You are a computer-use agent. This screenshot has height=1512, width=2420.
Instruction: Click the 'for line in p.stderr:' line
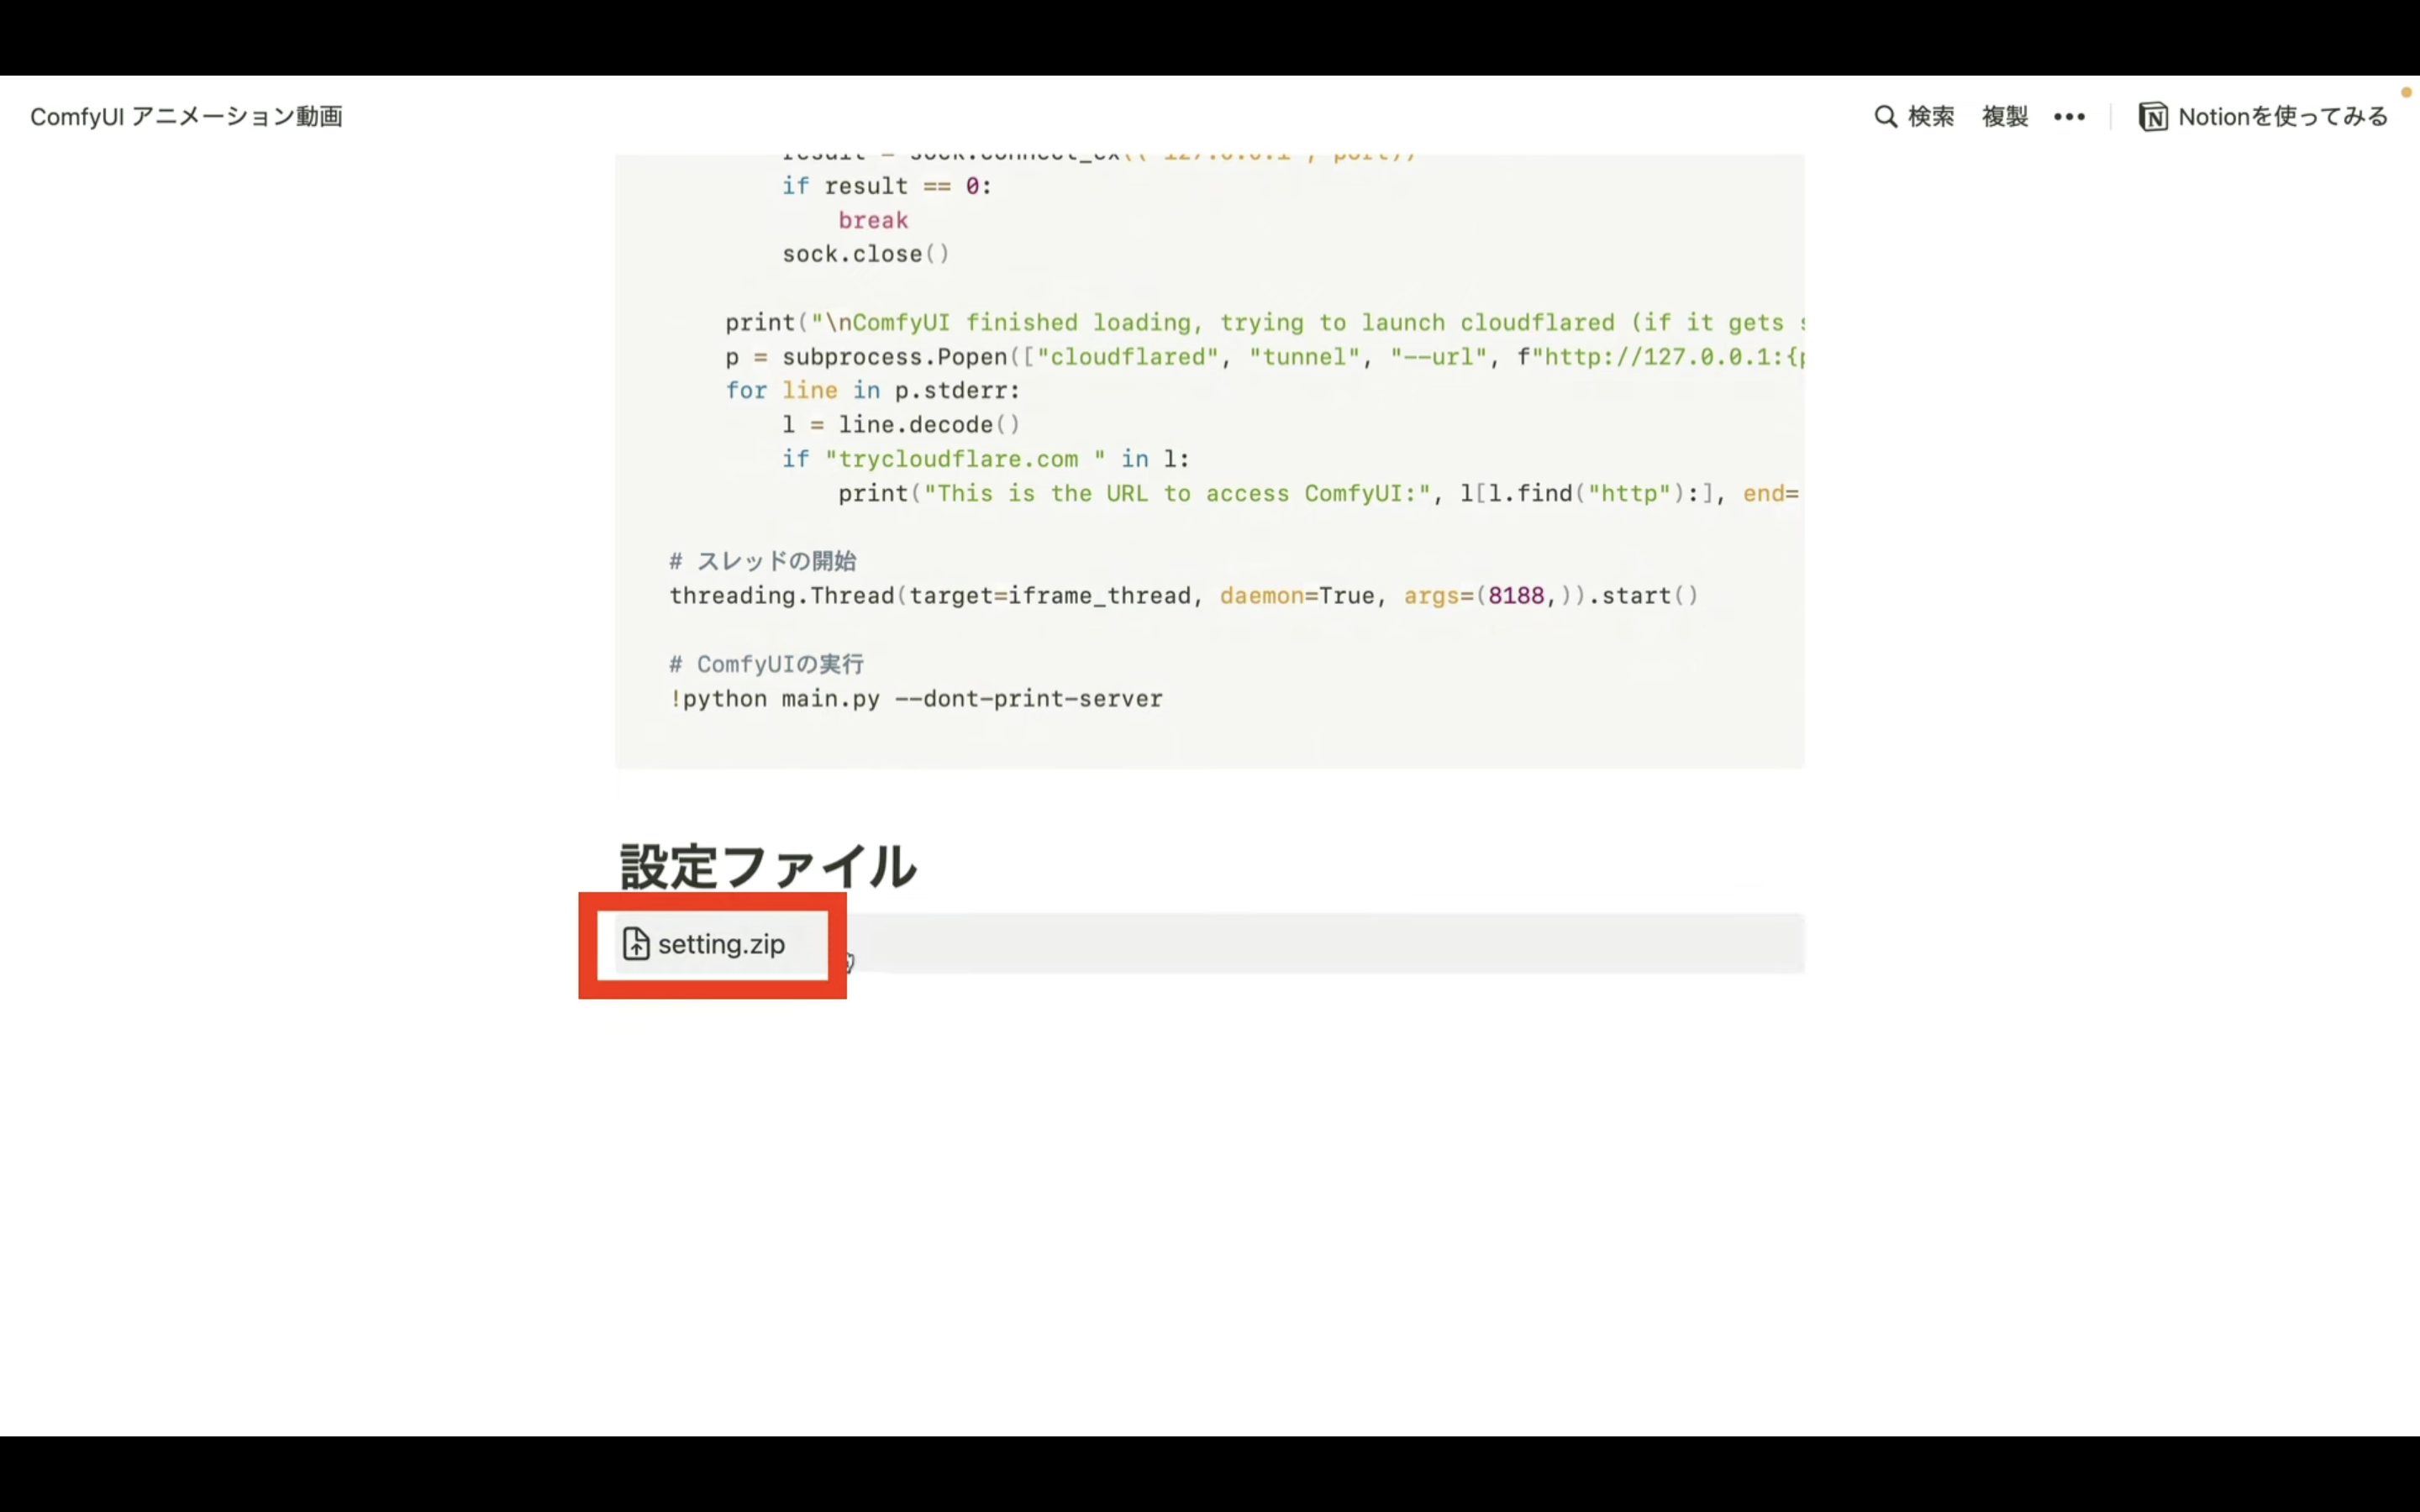click(x=873, y=391)
